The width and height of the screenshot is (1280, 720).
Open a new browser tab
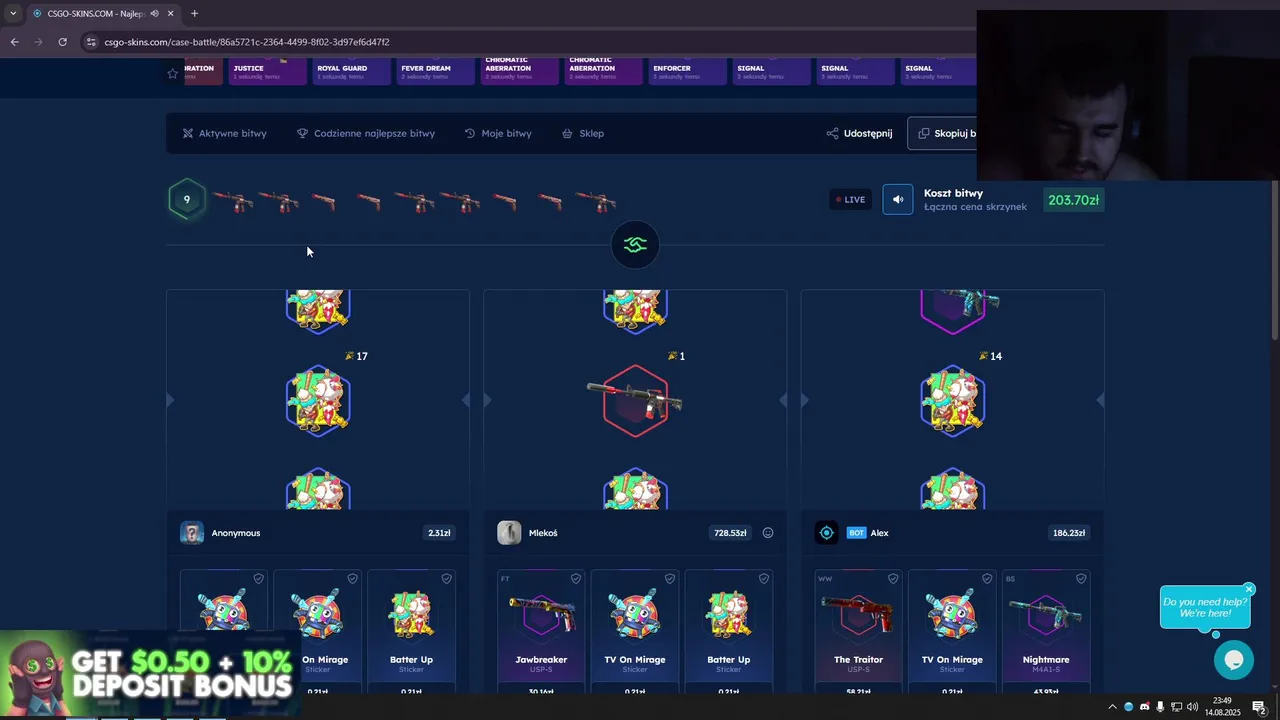(x=194, y=13)
